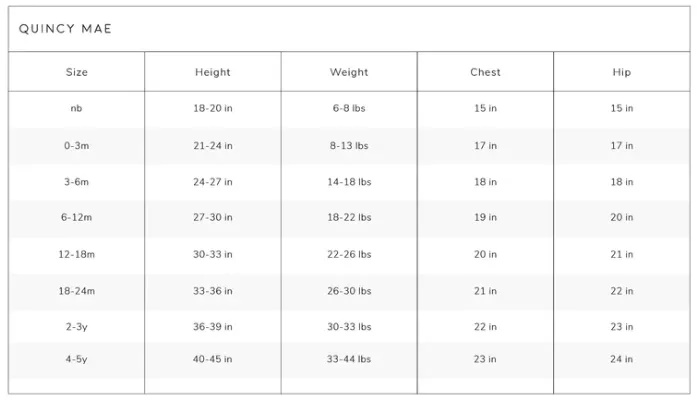Click the 24 in hip value
Viewport: 697px width, 401px height.
621,359
